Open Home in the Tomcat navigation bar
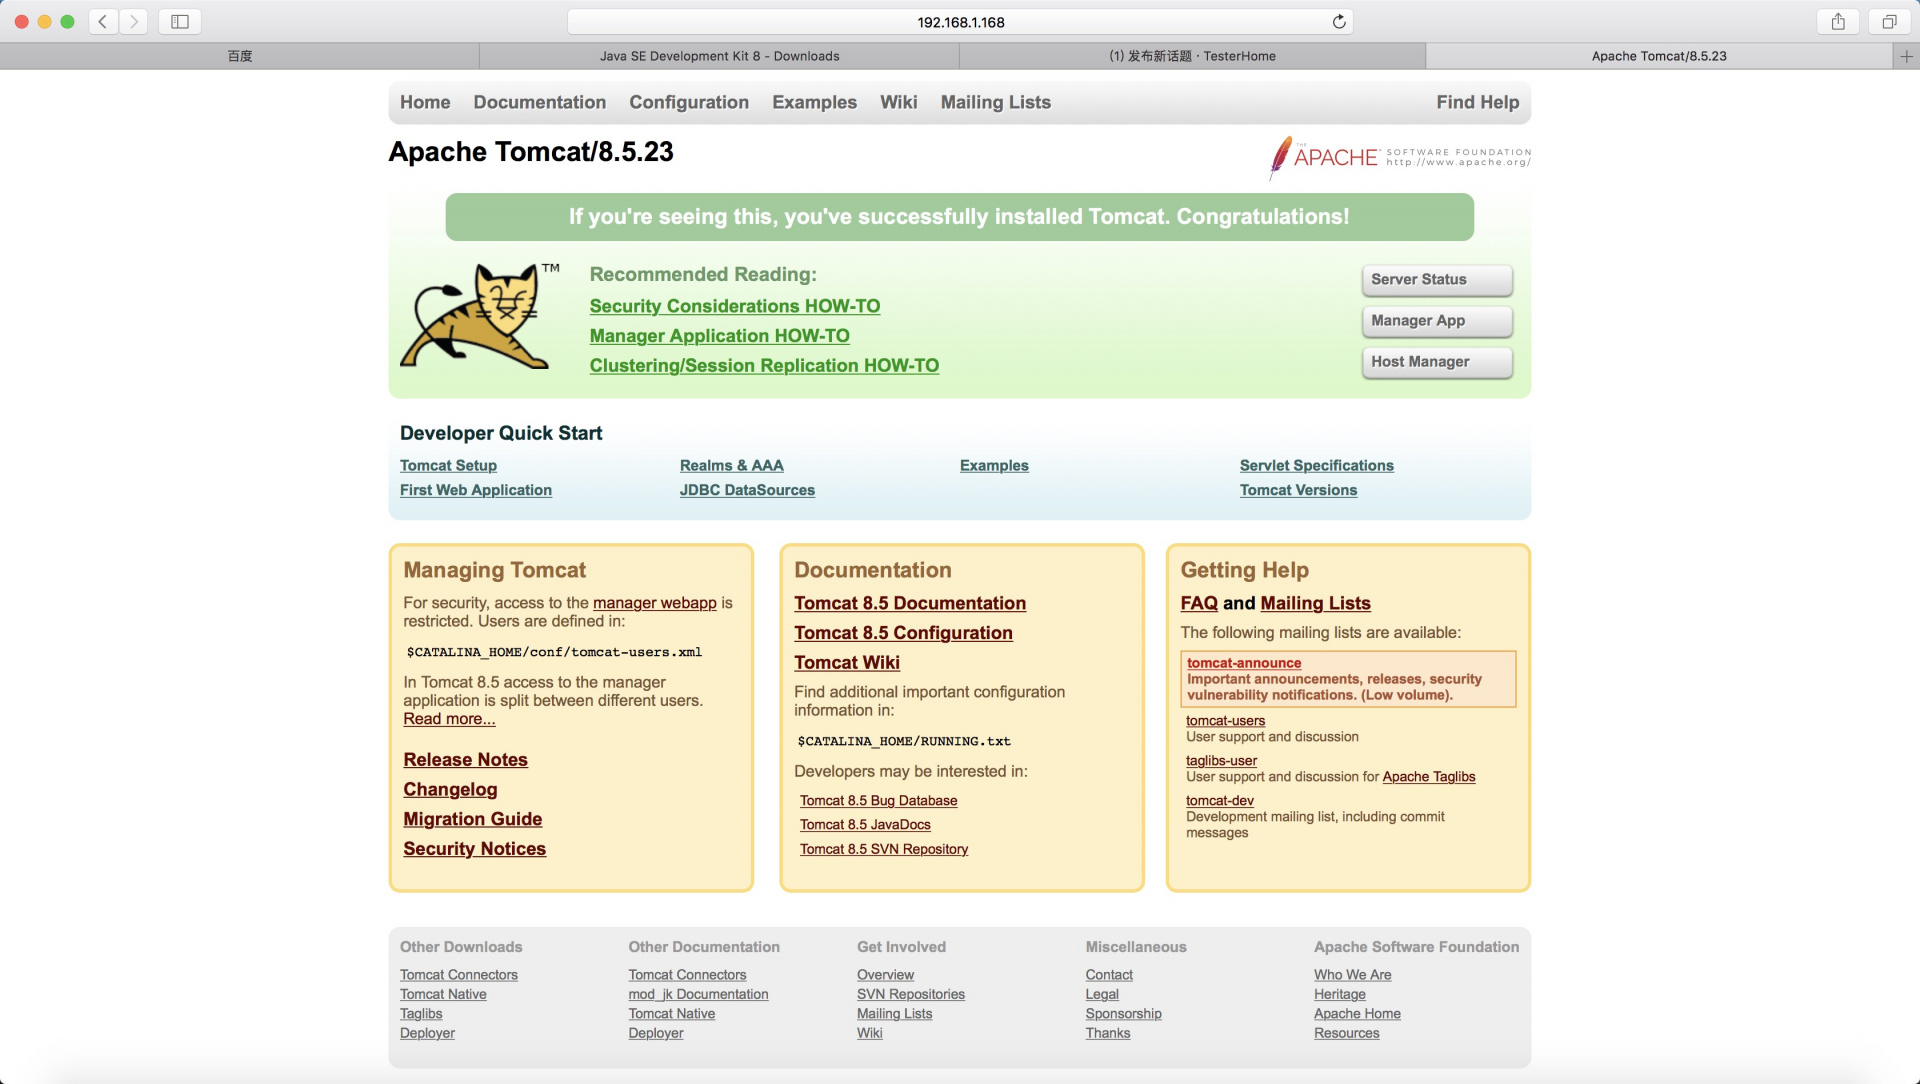This screenshot has height=1084, width=1920. click(x=425, y=102)
